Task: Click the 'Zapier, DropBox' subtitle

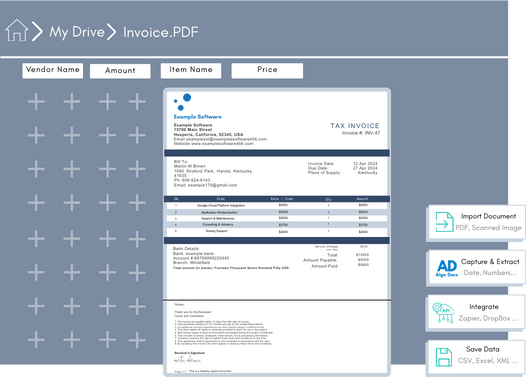Action: click(488, 318)
